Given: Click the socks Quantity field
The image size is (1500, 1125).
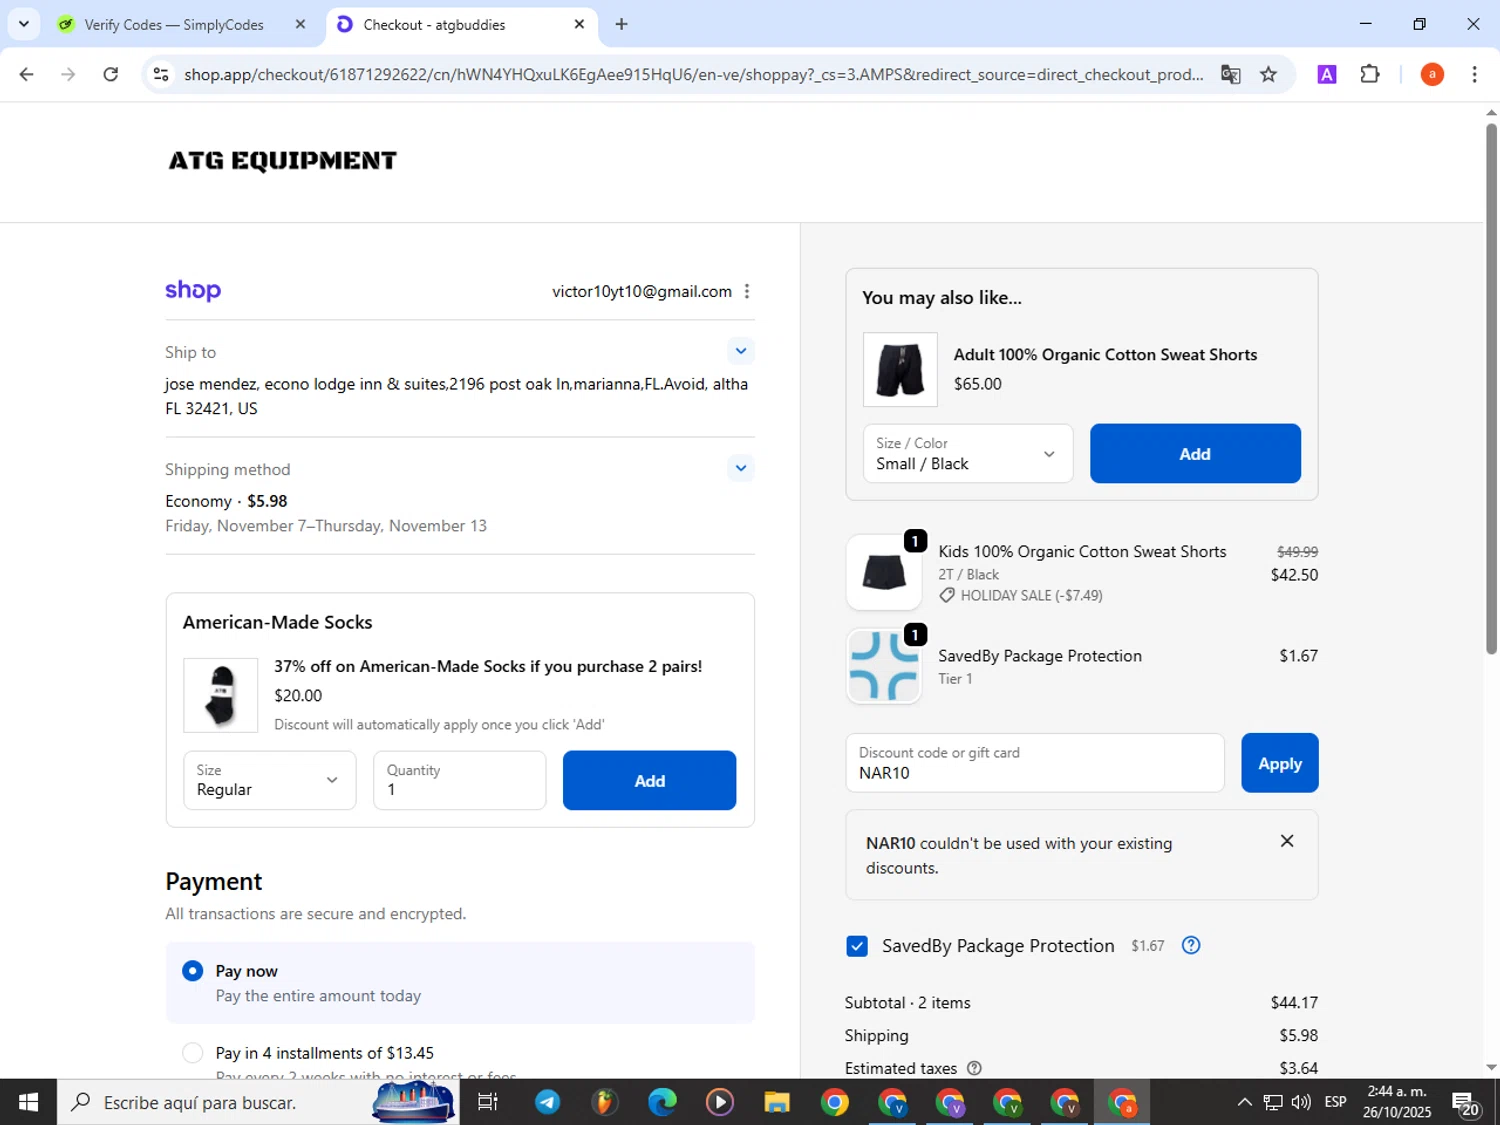Looking at the screenshot, I should coord(459,780).
